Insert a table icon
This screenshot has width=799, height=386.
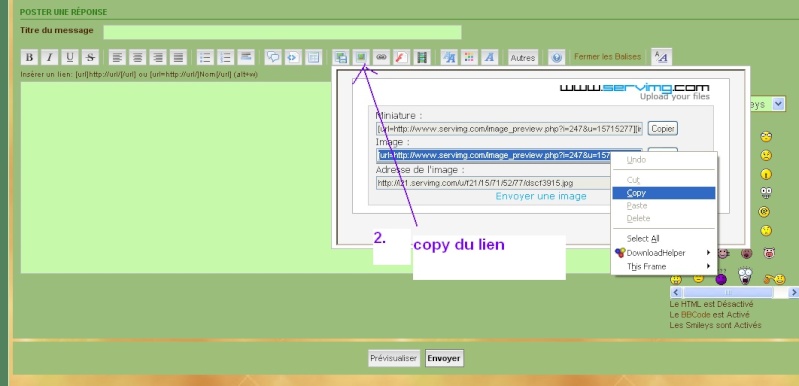(x=313, y=57)
